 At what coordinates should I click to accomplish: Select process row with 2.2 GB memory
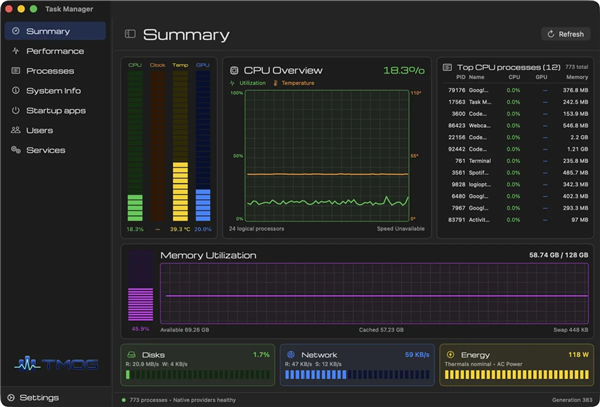tap(515, 137)
